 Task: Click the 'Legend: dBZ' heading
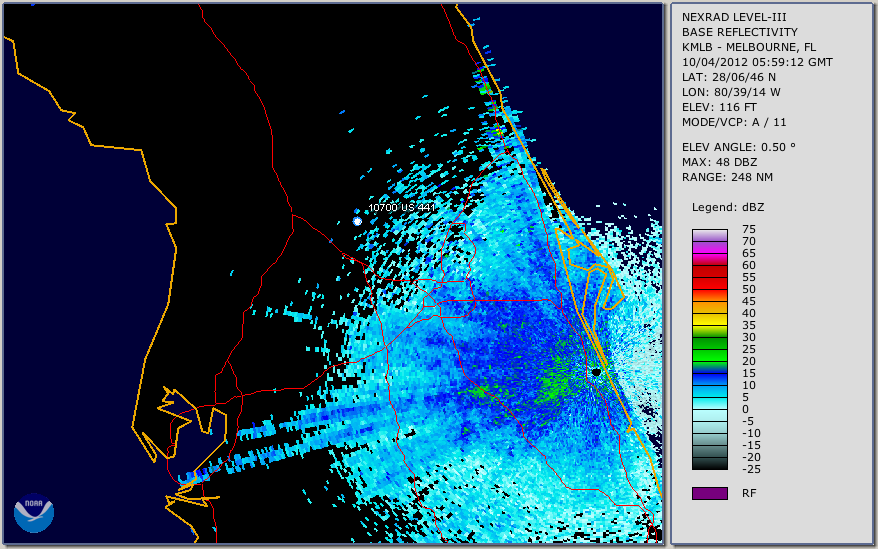727,207
